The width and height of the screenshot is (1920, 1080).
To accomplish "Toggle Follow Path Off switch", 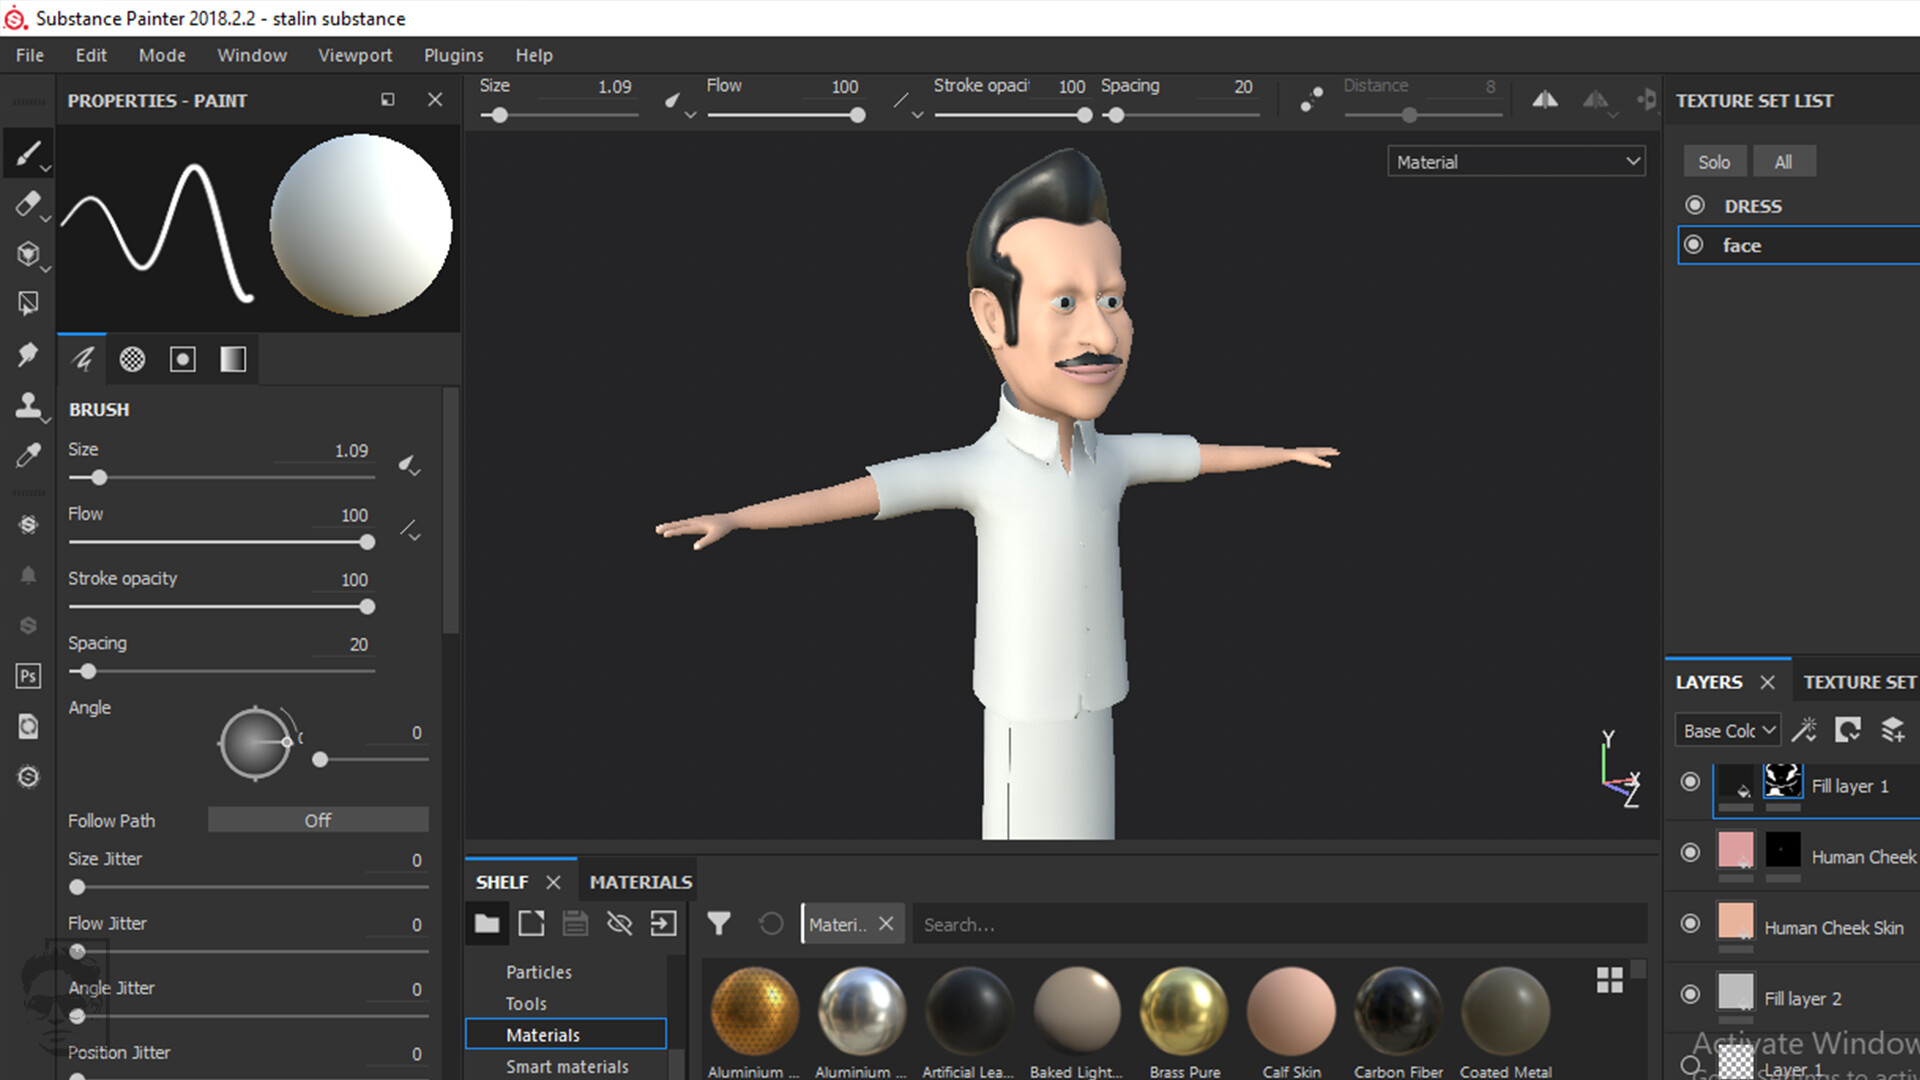I will [318, 820].
